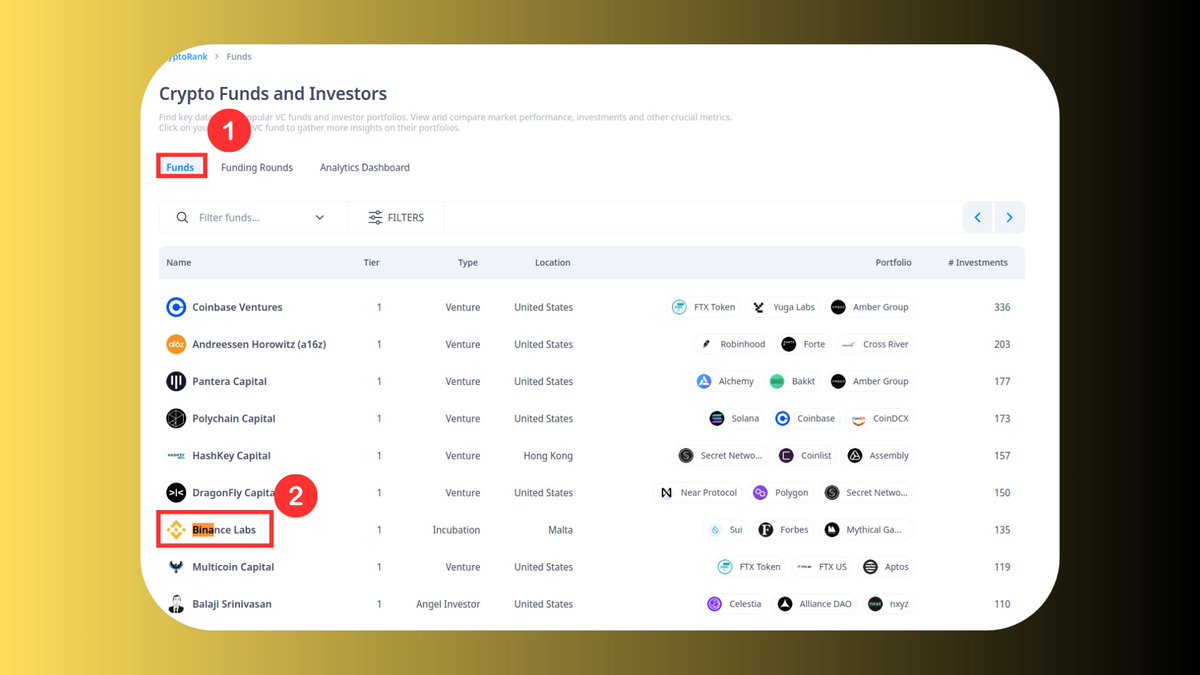Click previous page chevron arrow
The height and width of the screenshot is (675, 1200).
[977, 217]
